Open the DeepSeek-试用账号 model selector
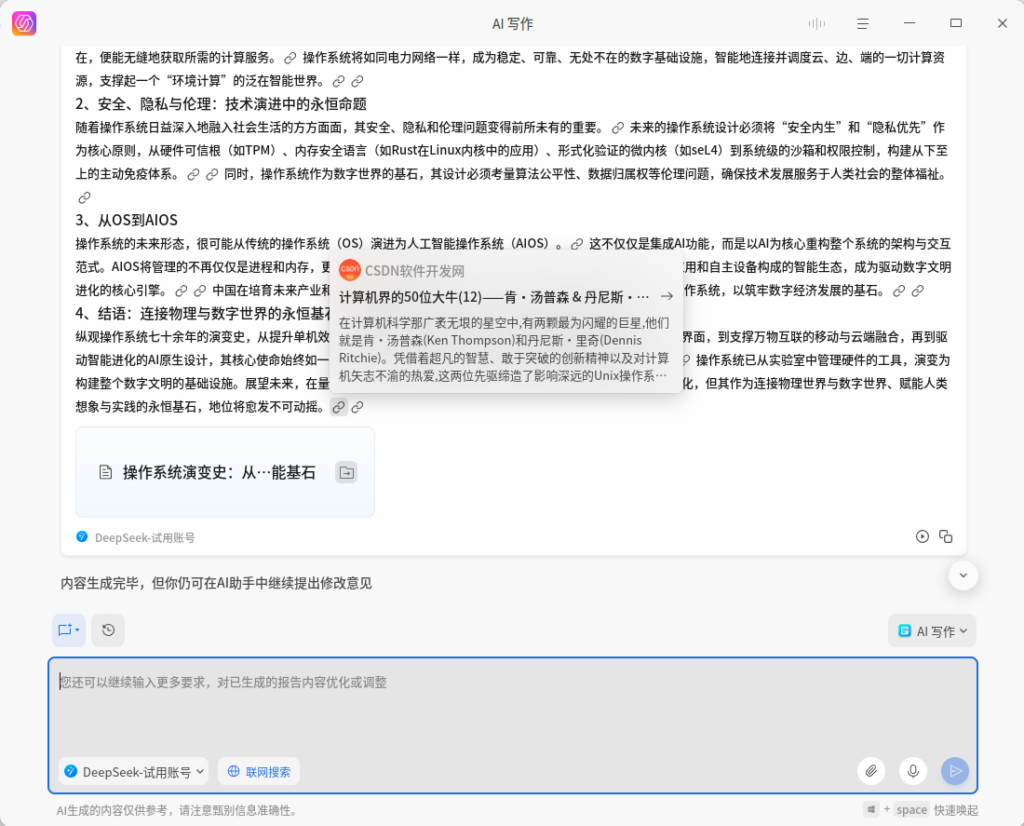This screenshot has height=826, width=1024. coord(134,771)
